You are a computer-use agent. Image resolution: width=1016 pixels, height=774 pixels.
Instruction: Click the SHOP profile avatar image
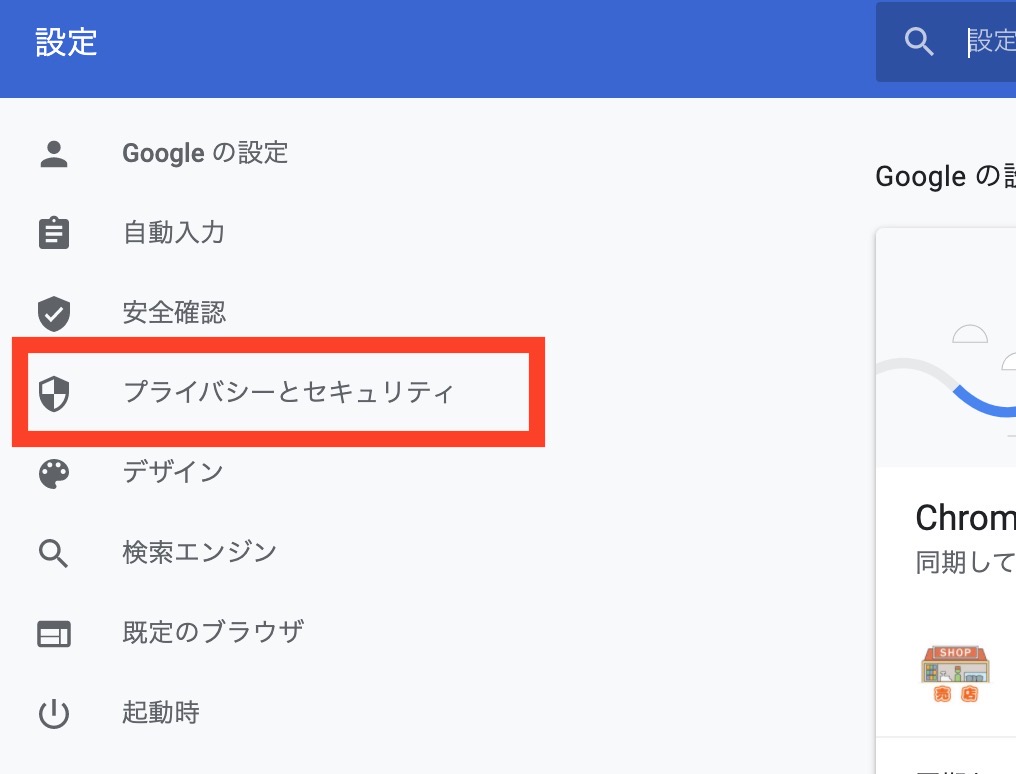tap(955, 674)
